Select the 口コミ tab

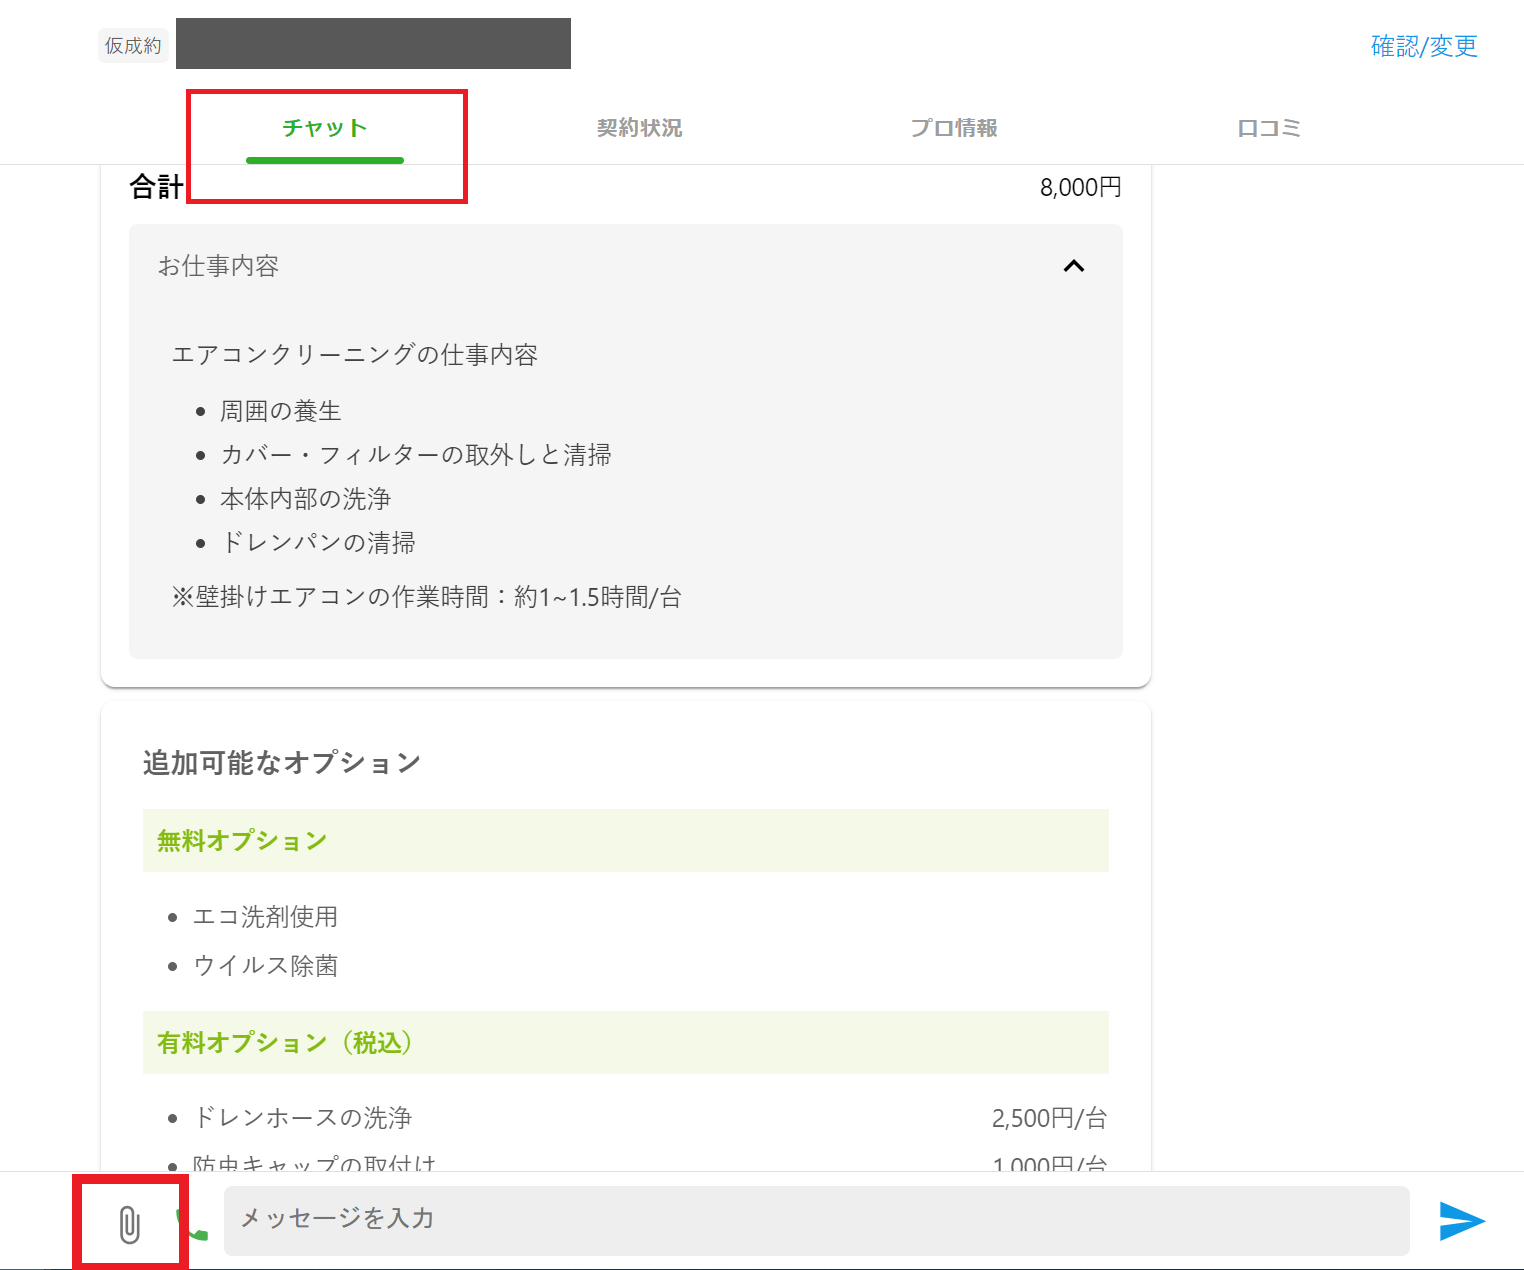point(1268,127)
